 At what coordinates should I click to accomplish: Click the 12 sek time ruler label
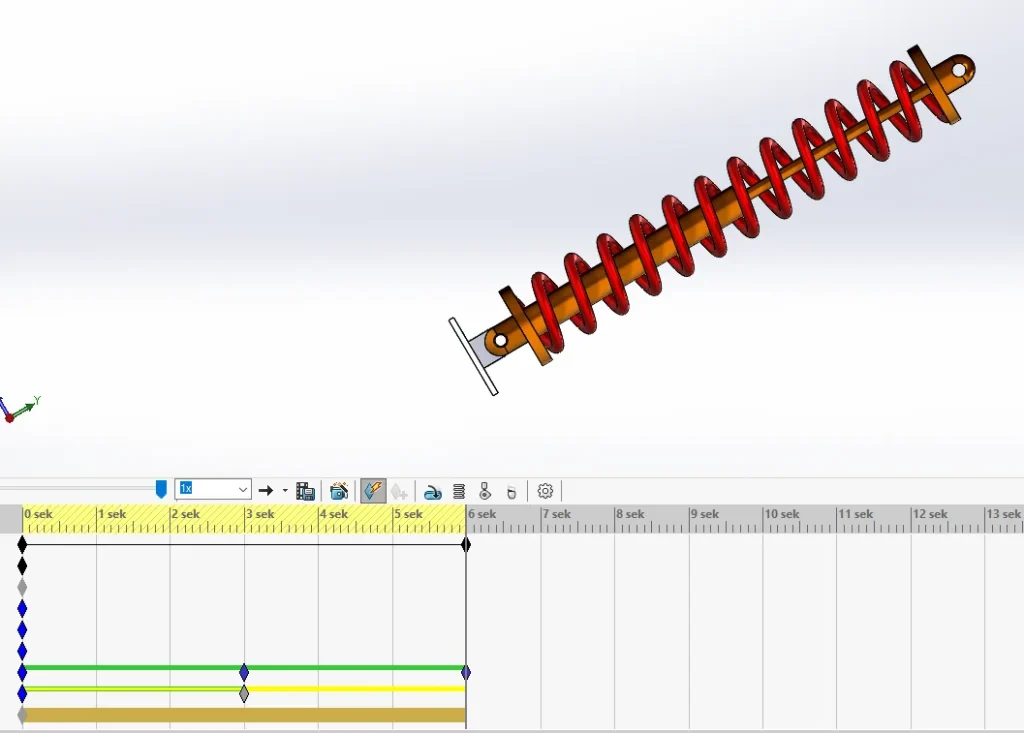[x=931, y=514]
